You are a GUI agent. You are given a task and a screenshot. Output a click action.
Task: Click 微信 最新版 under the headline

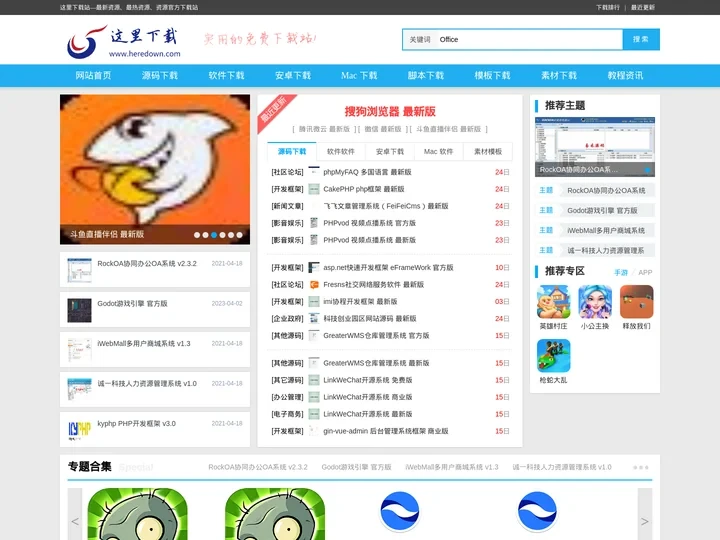pos(383,129)
